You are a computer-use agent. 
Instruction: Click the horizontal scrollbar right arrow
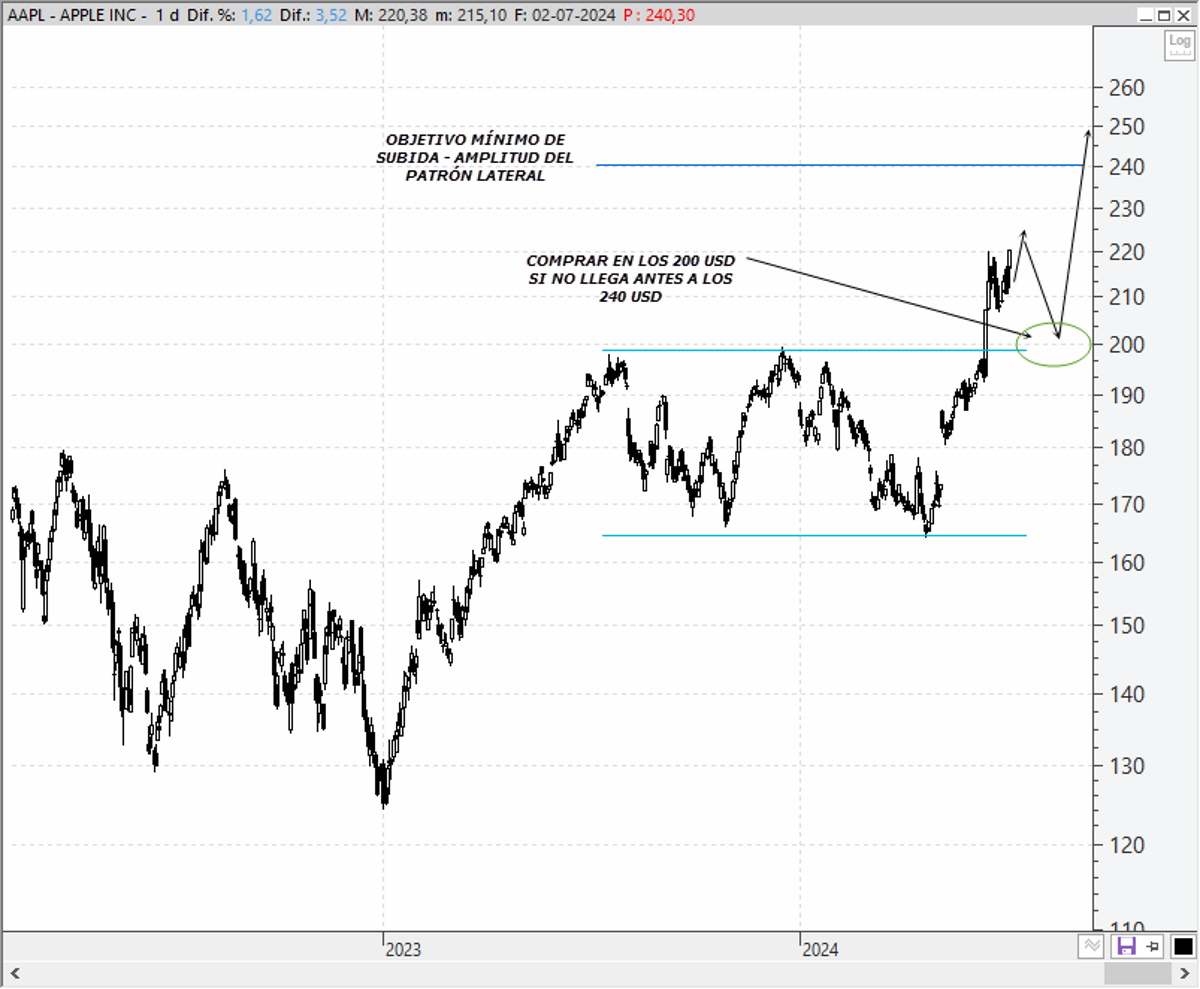[1183, 973]
